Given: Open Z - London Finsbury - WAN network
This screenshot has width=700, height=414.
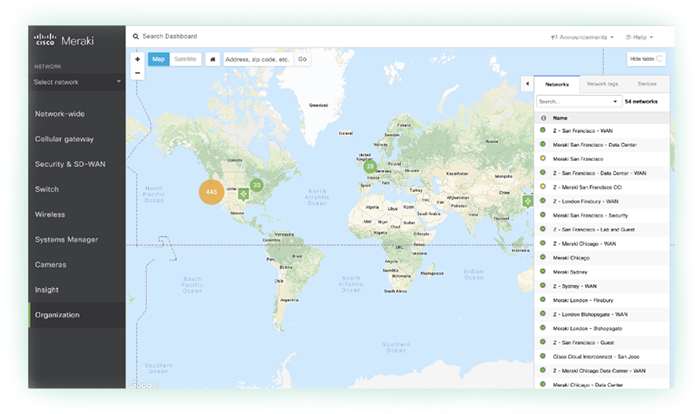Looking at the screenshot, I should [586, 201].
